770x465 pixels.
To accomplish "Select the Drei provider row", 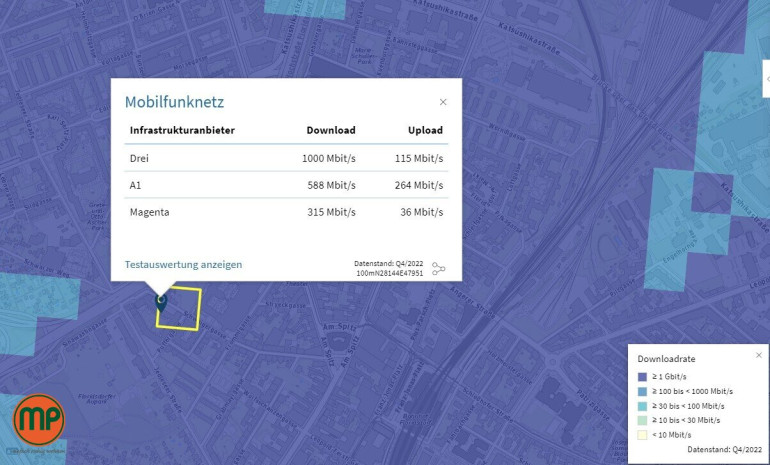I will [x=286, y=158].
